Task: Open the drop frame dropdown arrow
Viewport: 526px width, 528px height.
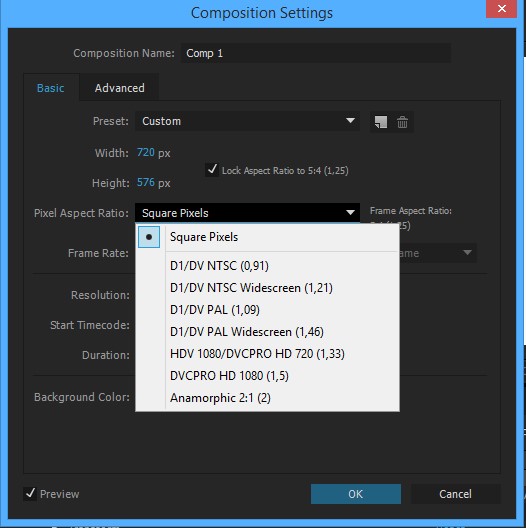Action: (467, 253)
